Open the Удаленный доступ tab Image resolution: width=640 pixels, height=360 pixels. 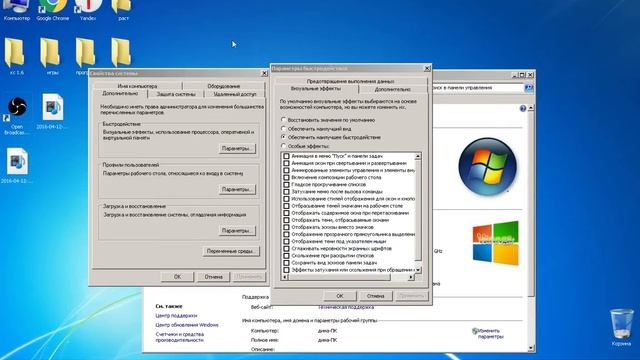[235, 94]
